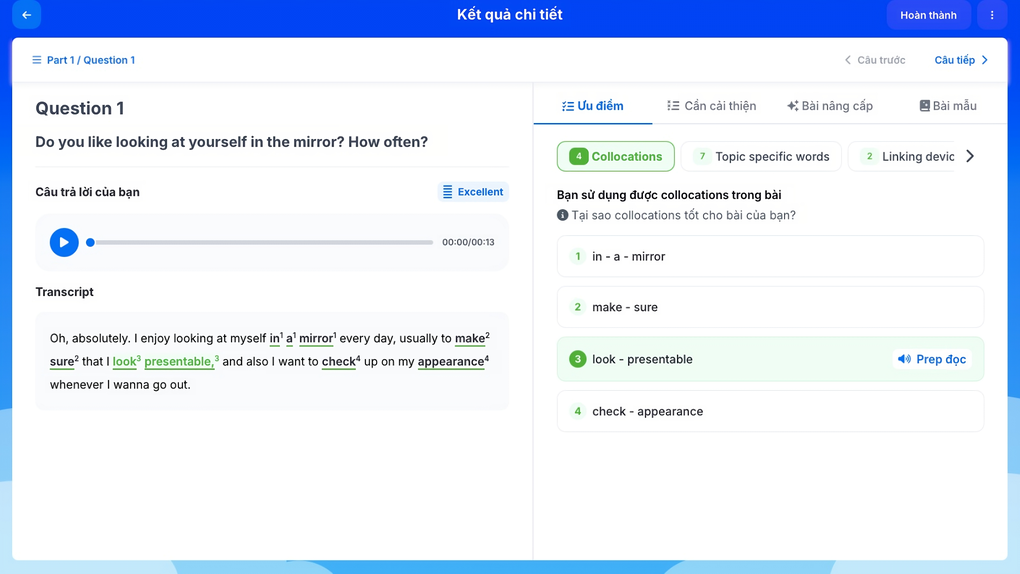Click 'Tại sao collocations tốt' help text
Screen dimensions: 1020x574
coord(683,215)
